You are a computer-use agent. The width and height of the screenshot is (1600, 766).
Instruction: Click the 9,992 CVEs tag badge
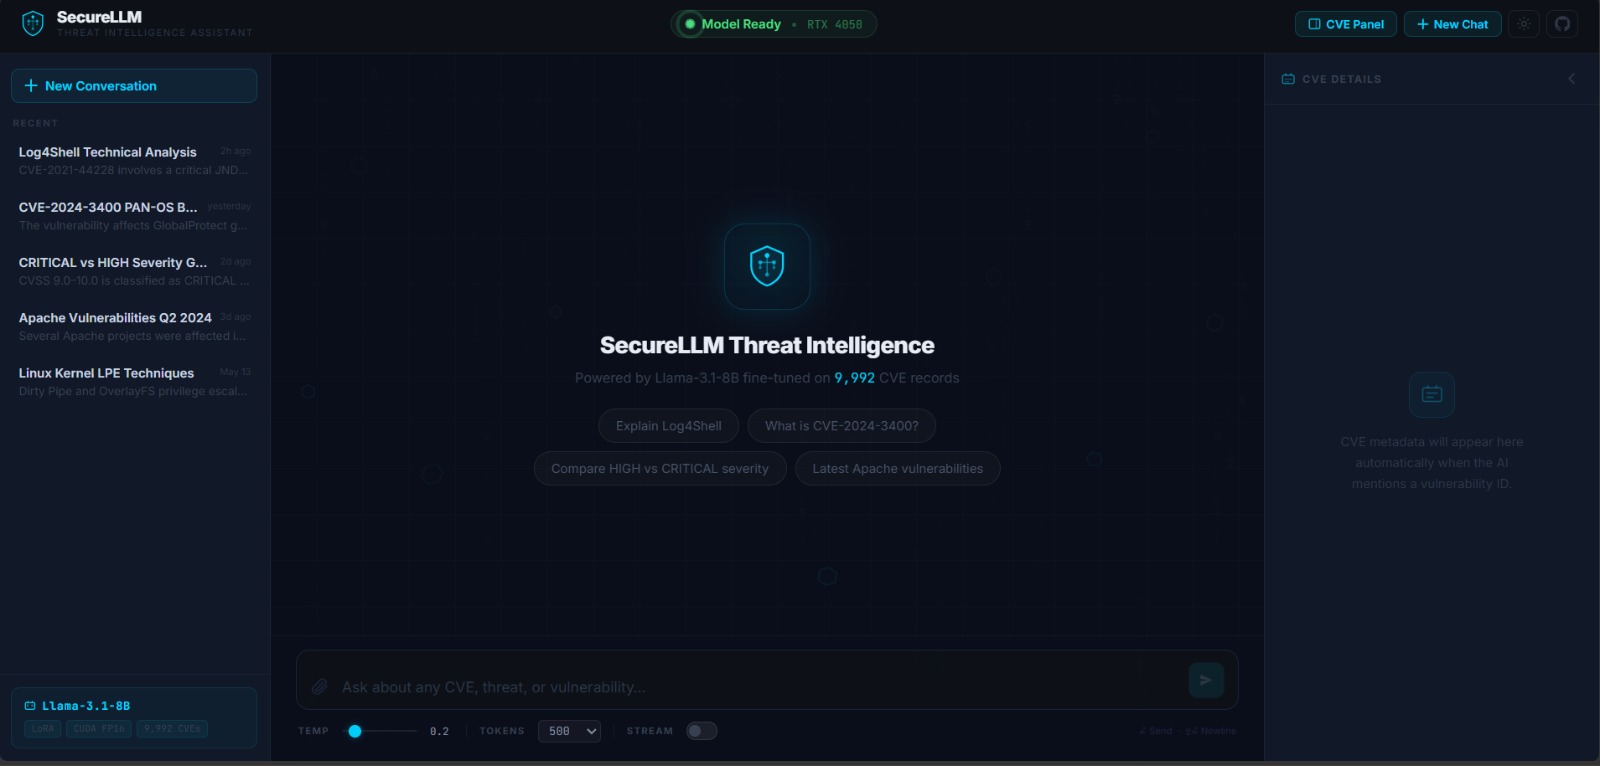172,729
